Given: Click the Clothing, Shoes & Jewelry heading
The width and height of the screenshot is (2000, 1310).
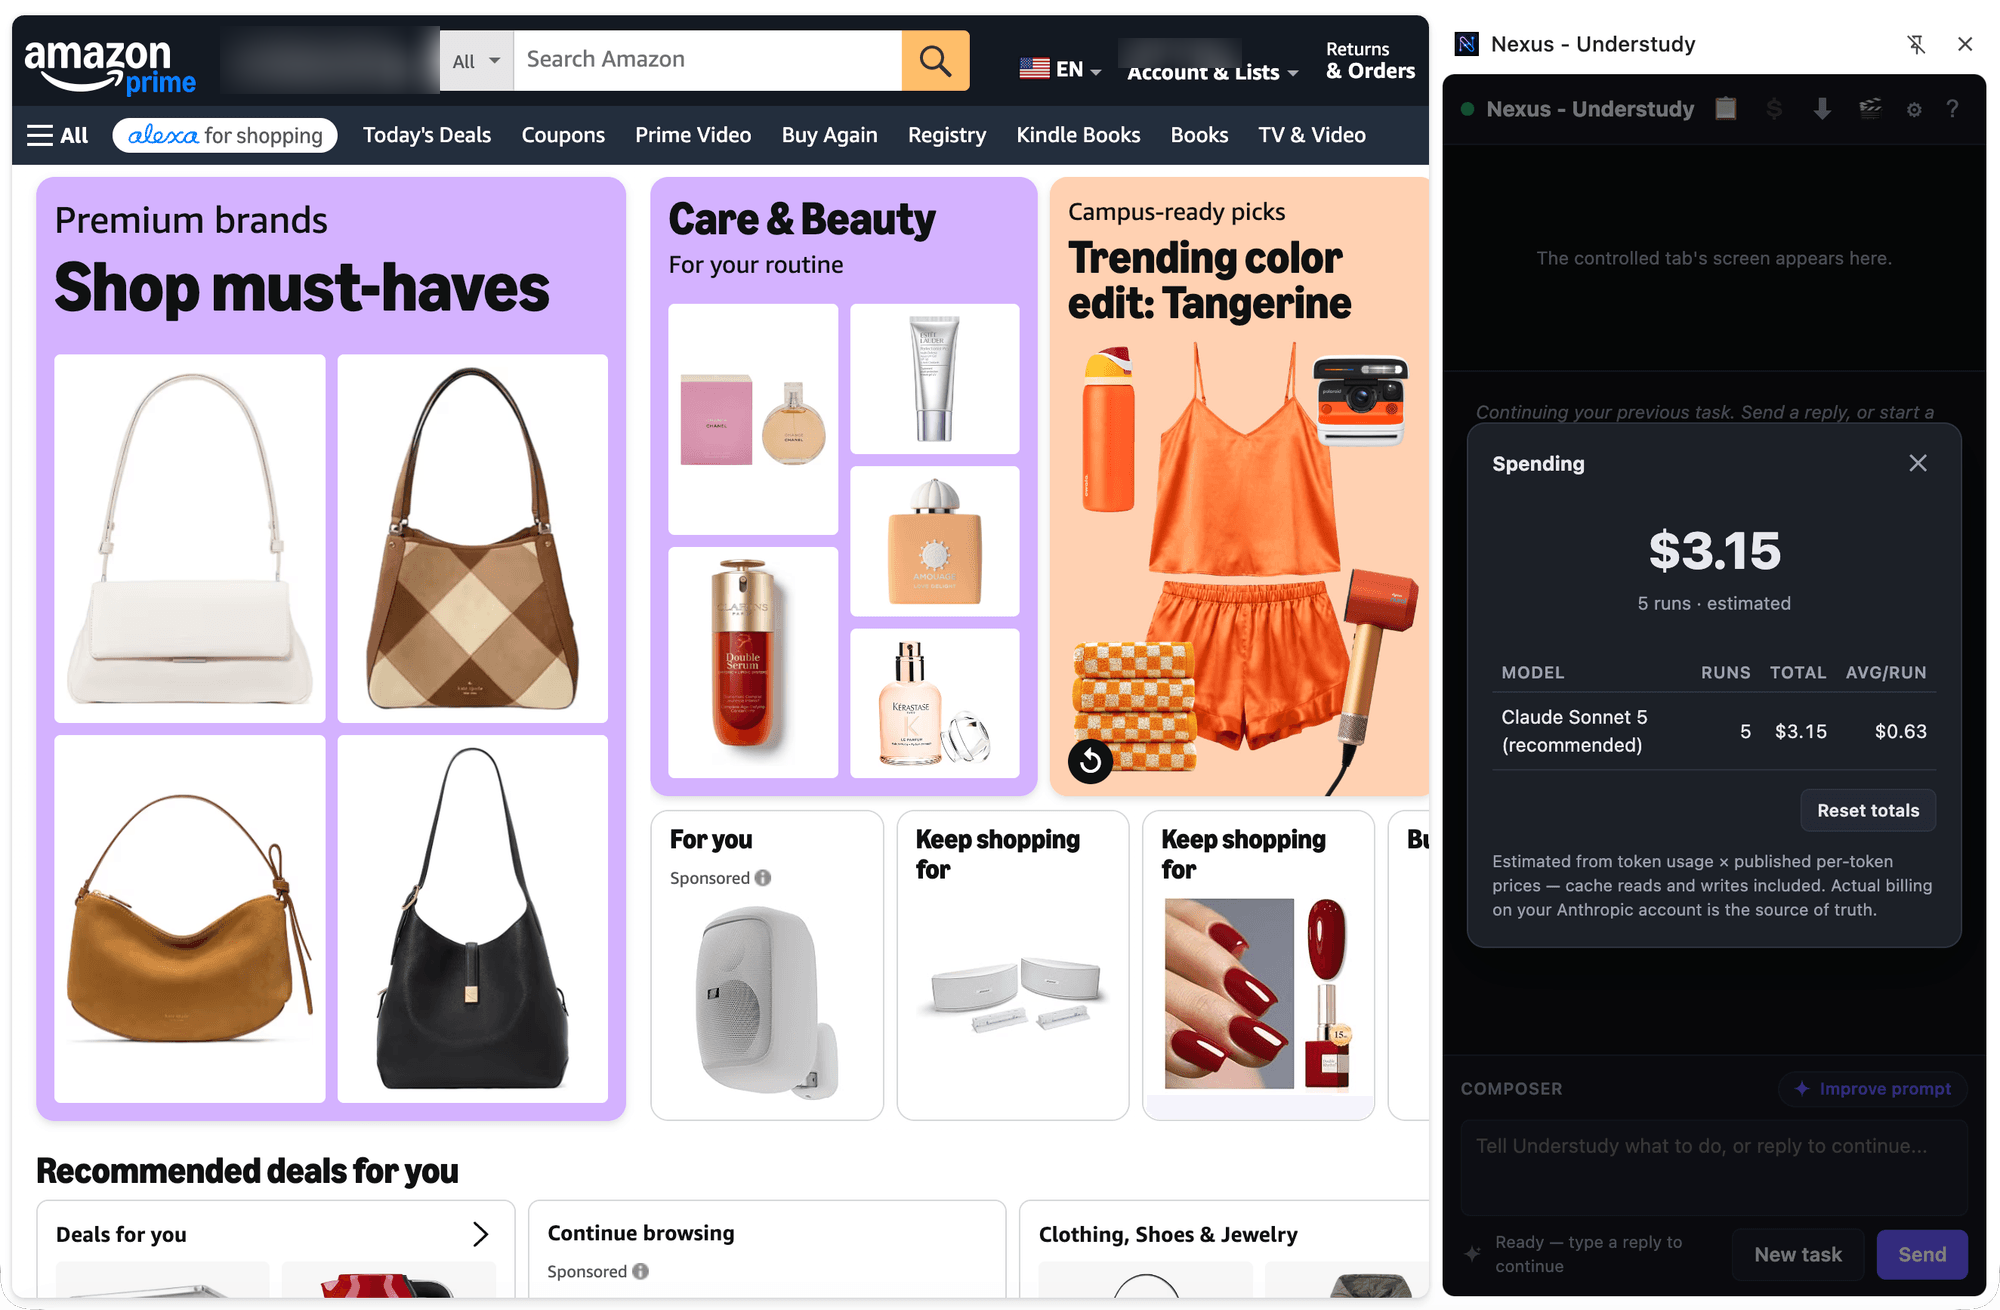Looking at the screenshot, I should (x=1168, y=1235).
